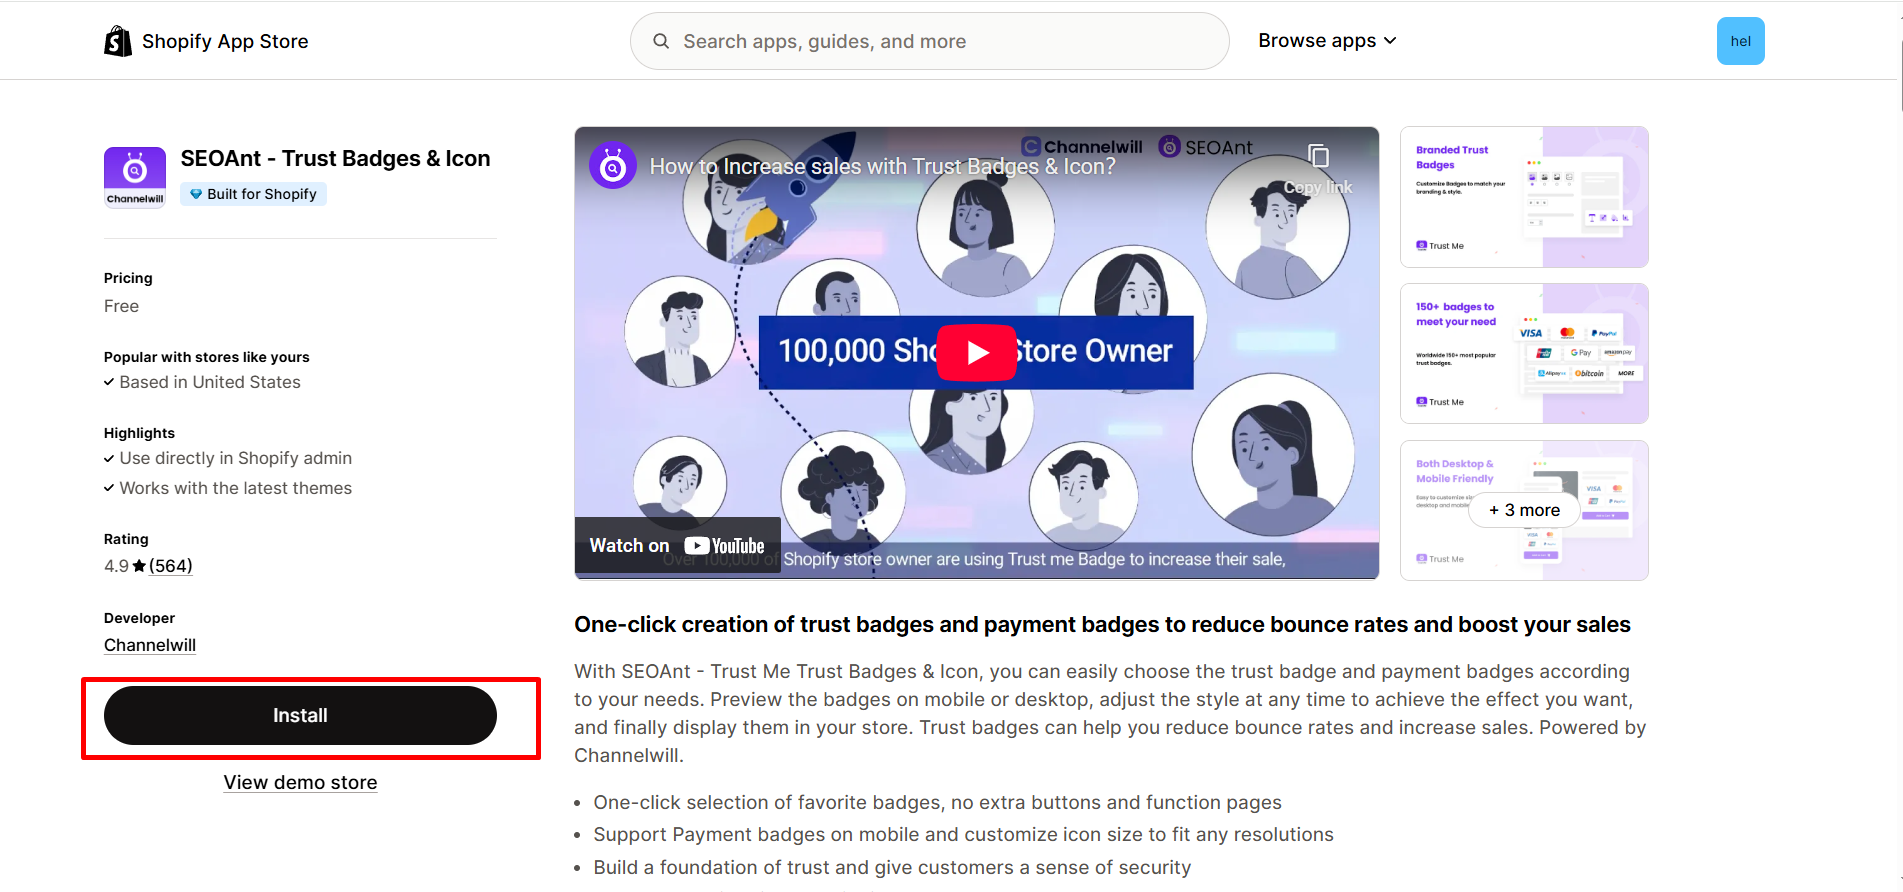
Task: Open Branded Trust Badges screenshot thumbnail
Action: (x=1523, y=197)
